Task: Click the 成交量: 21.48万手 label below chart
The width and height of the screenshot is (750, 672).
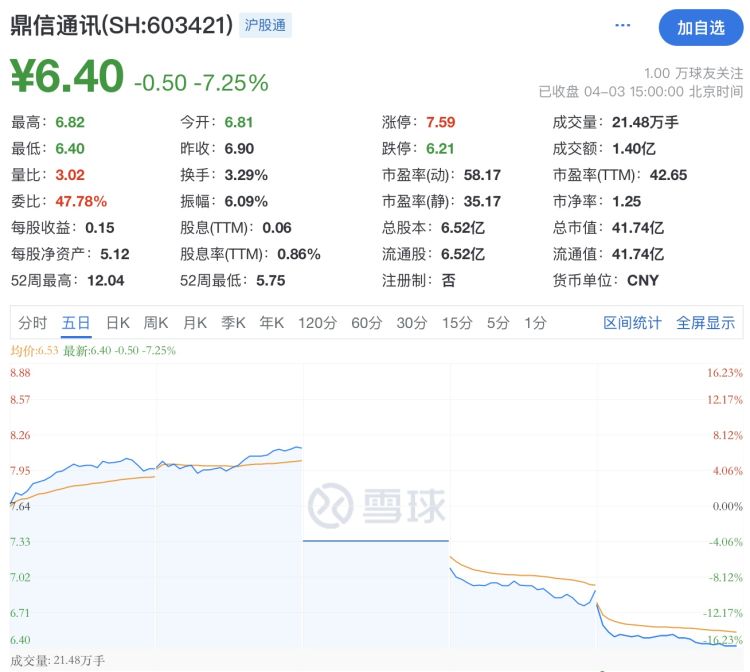Action: (57, 661)
